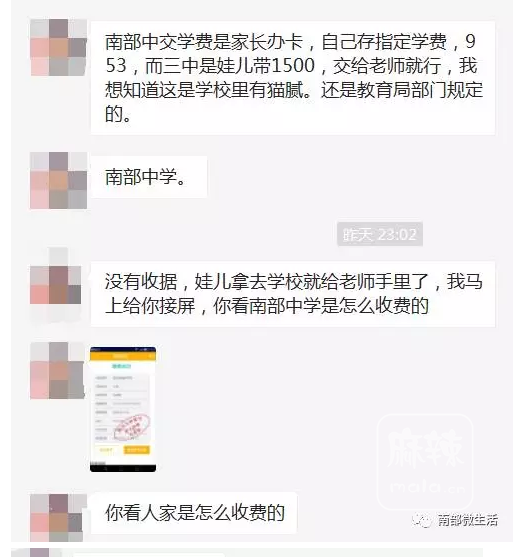Tap the partially visible avatar at the bottom
Viewport: 520px width, 557px height.
(39, 553)
